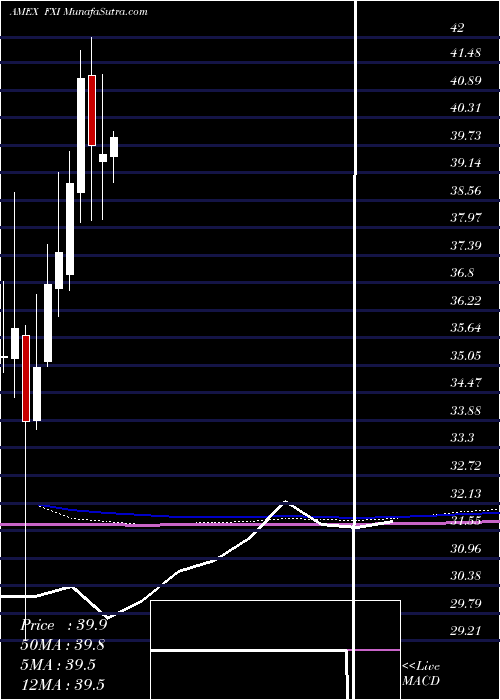
Task: Click the 40.89 price axis label
Action: click(x=465, y=81)
